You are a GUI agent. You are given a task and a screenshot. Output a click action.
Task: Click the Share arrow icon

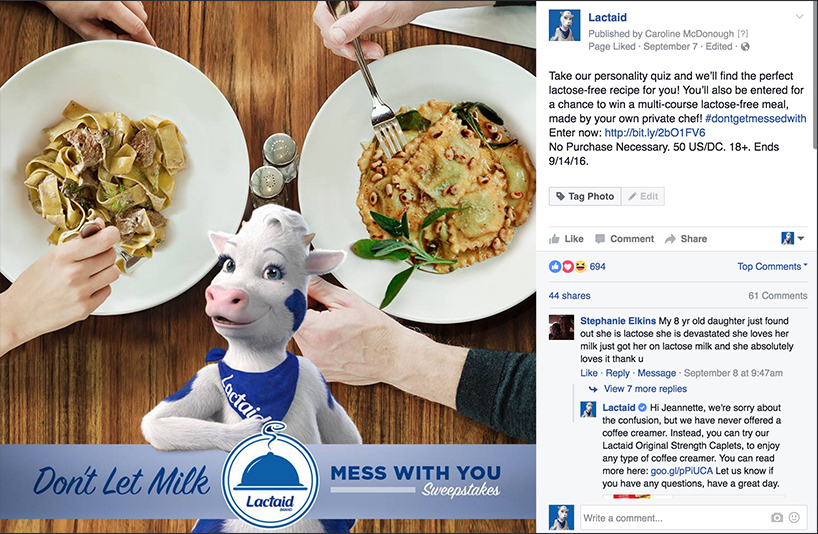[x=670, y=239]
